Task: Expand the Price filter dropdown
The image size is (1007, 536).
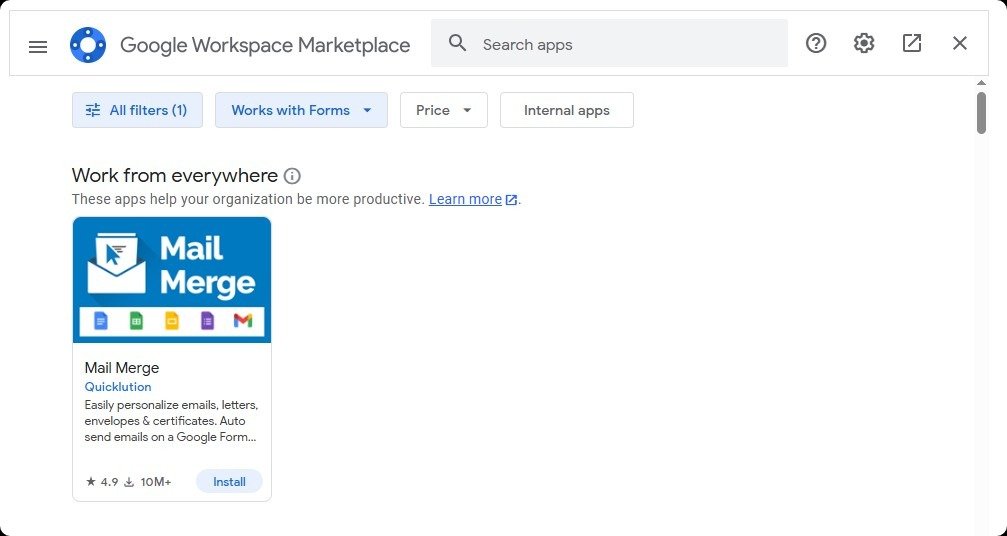Action: click(x=443, y=110)
